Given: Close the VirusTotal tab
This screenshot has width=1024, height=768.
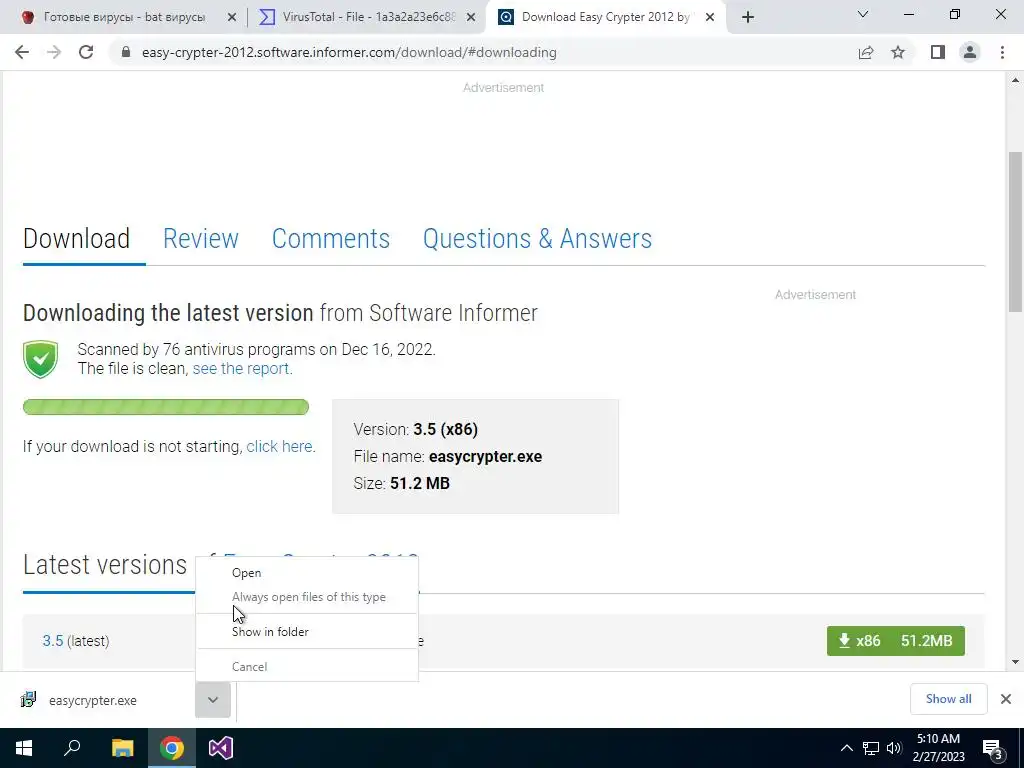Looking at the screenshot, I should point(471,17).
